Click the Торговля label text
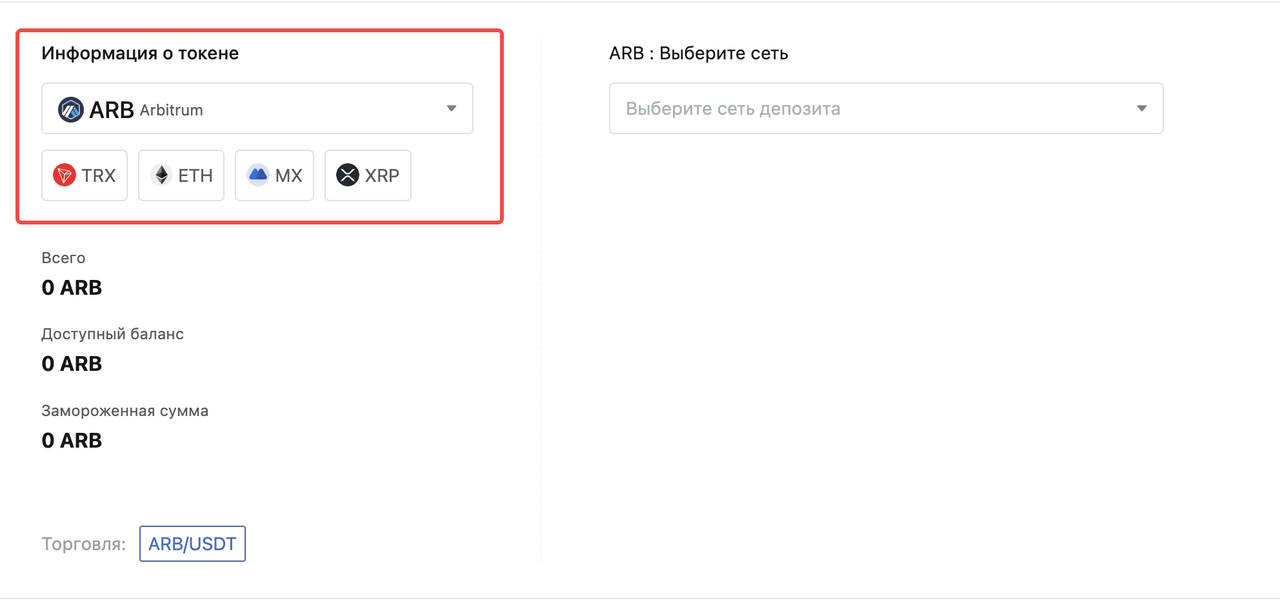This screenshot has width=1280, height=605. [84, 545]
